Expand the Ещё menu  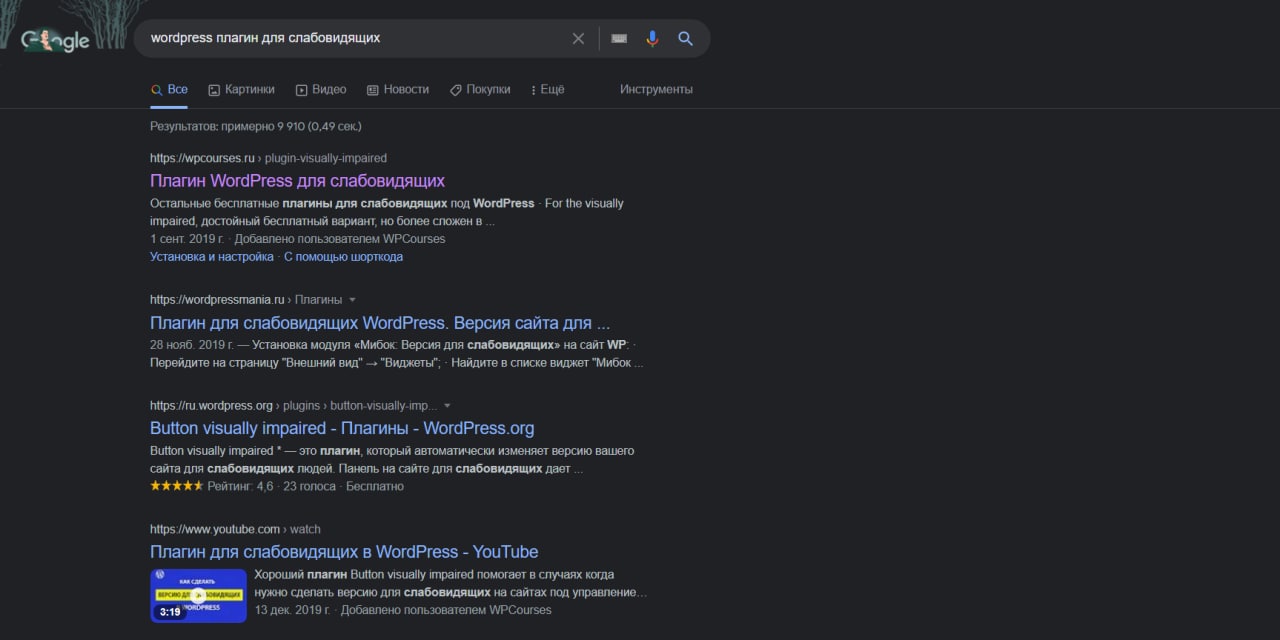point(547,89)
